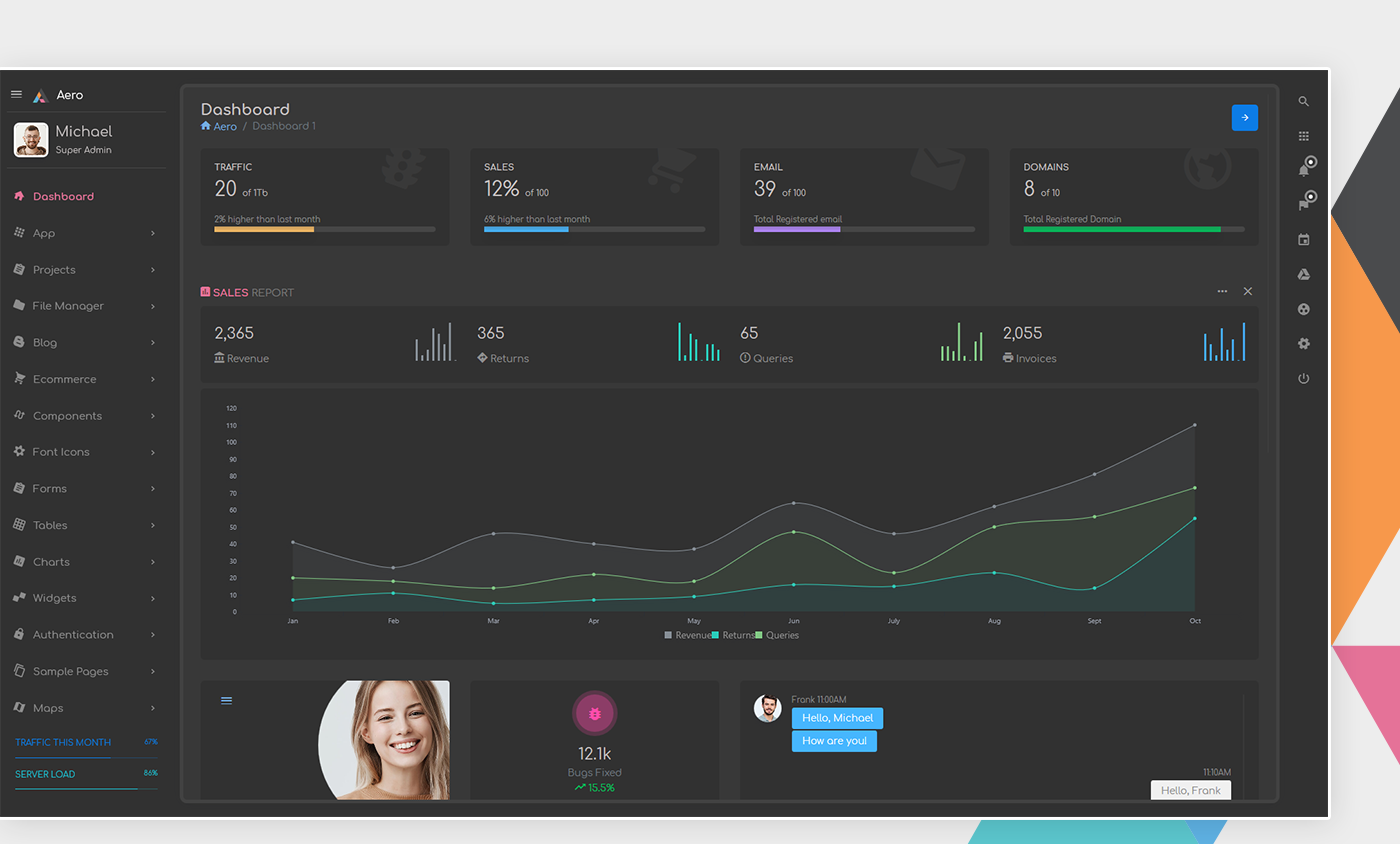Toggle Revenue series in chart legend
Screen dimensions: 1400x844
coord(688,636)
